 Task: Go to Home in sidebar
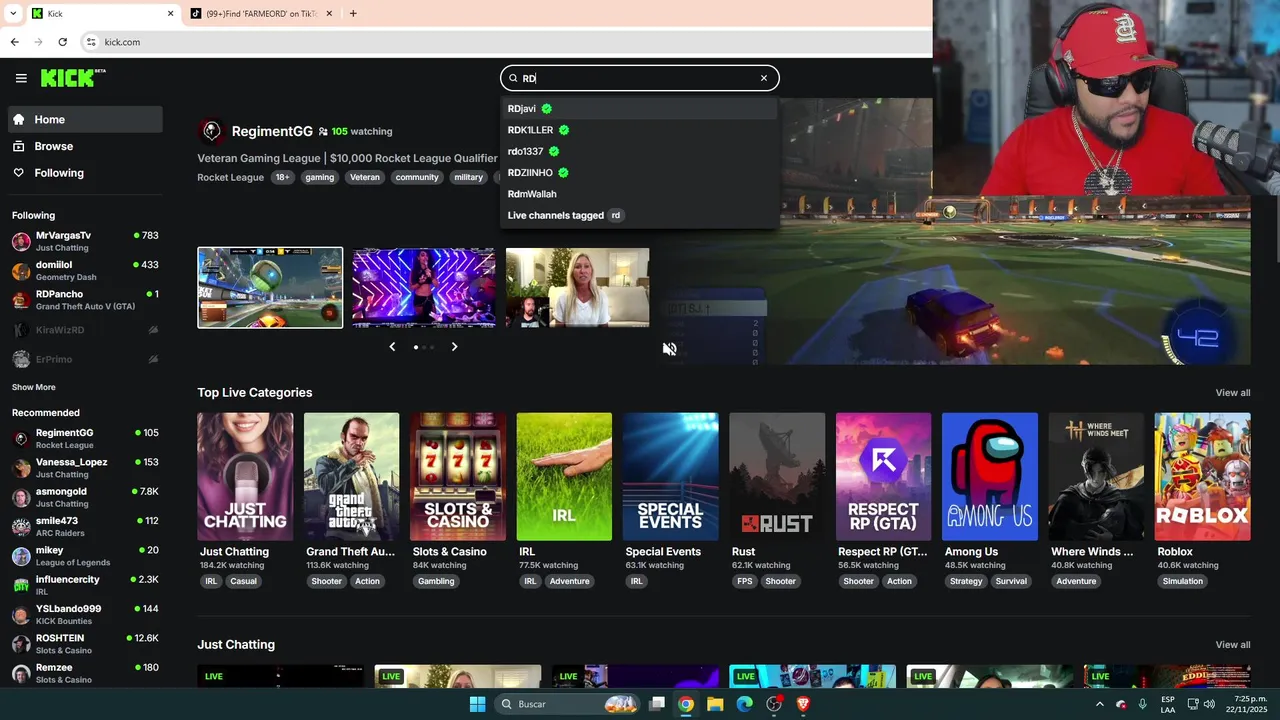(85, 119)
